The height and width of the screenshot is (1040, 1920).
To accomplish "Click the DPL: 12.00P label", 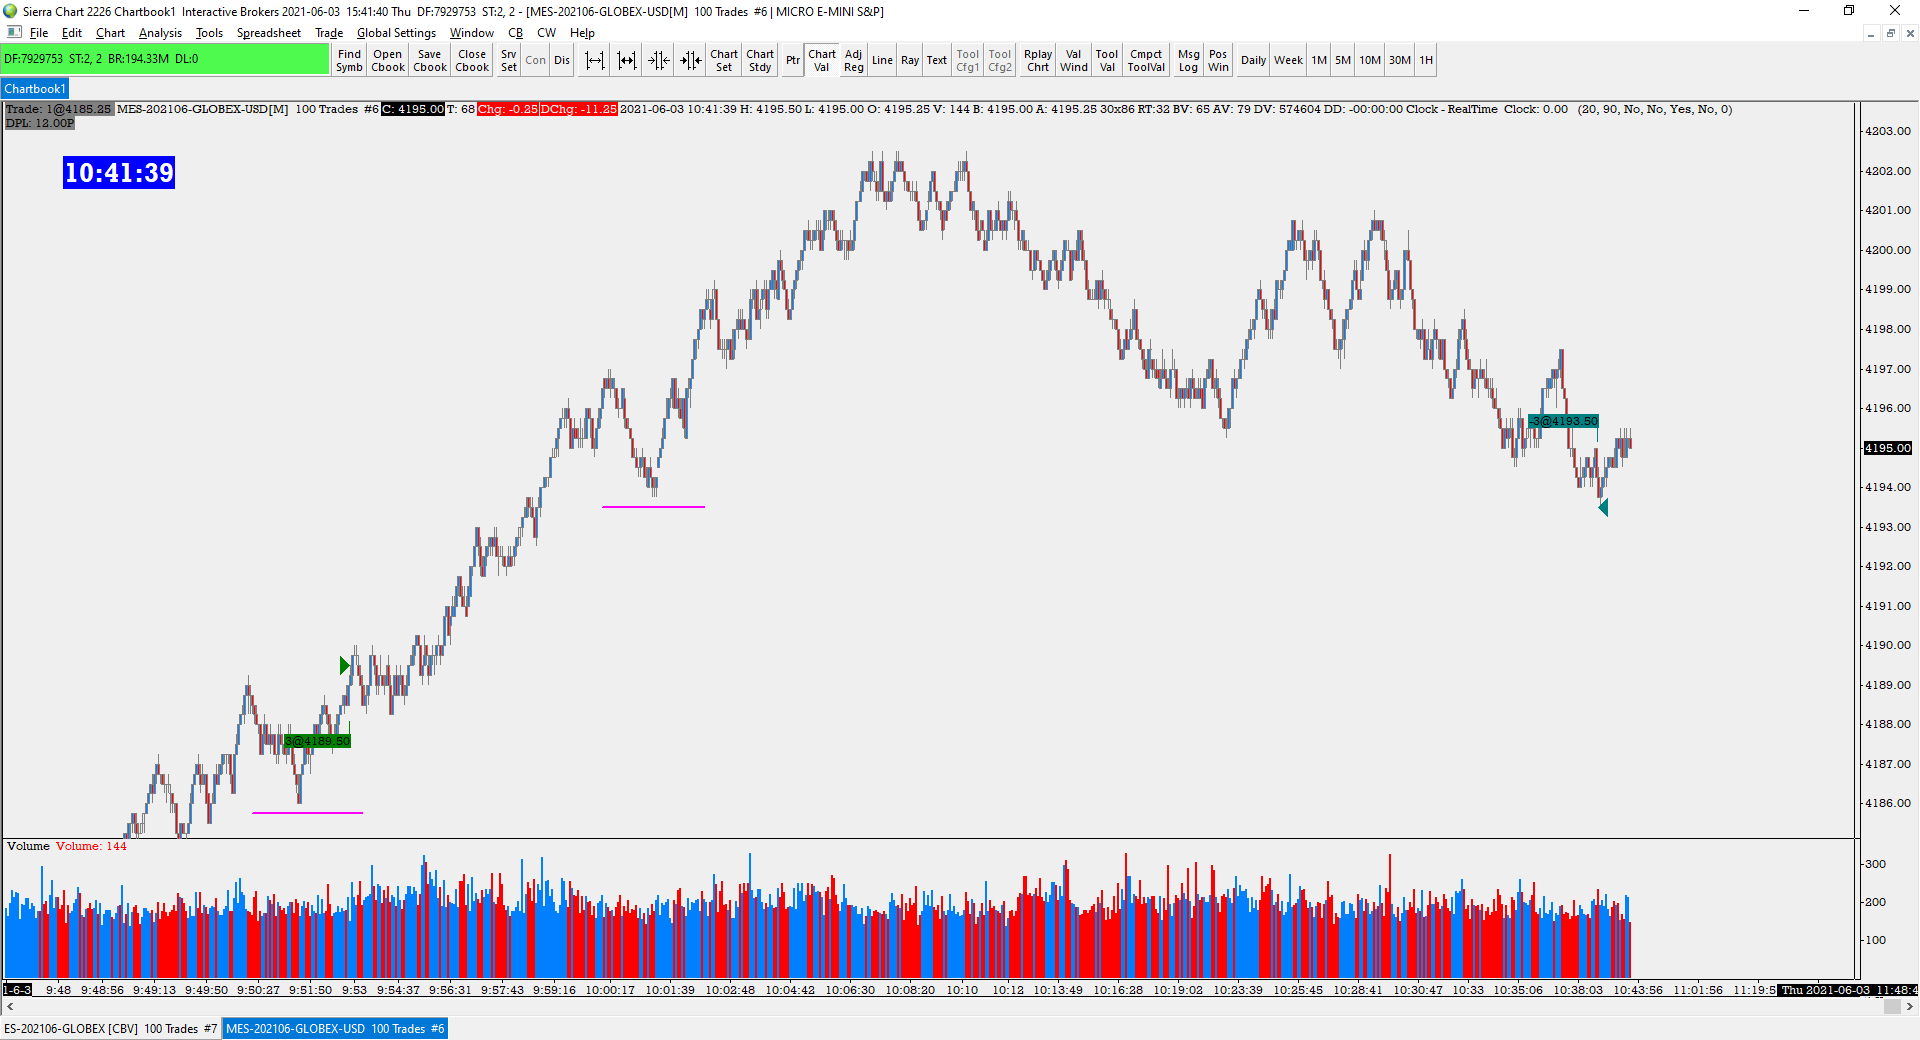I will pos(40,123).
